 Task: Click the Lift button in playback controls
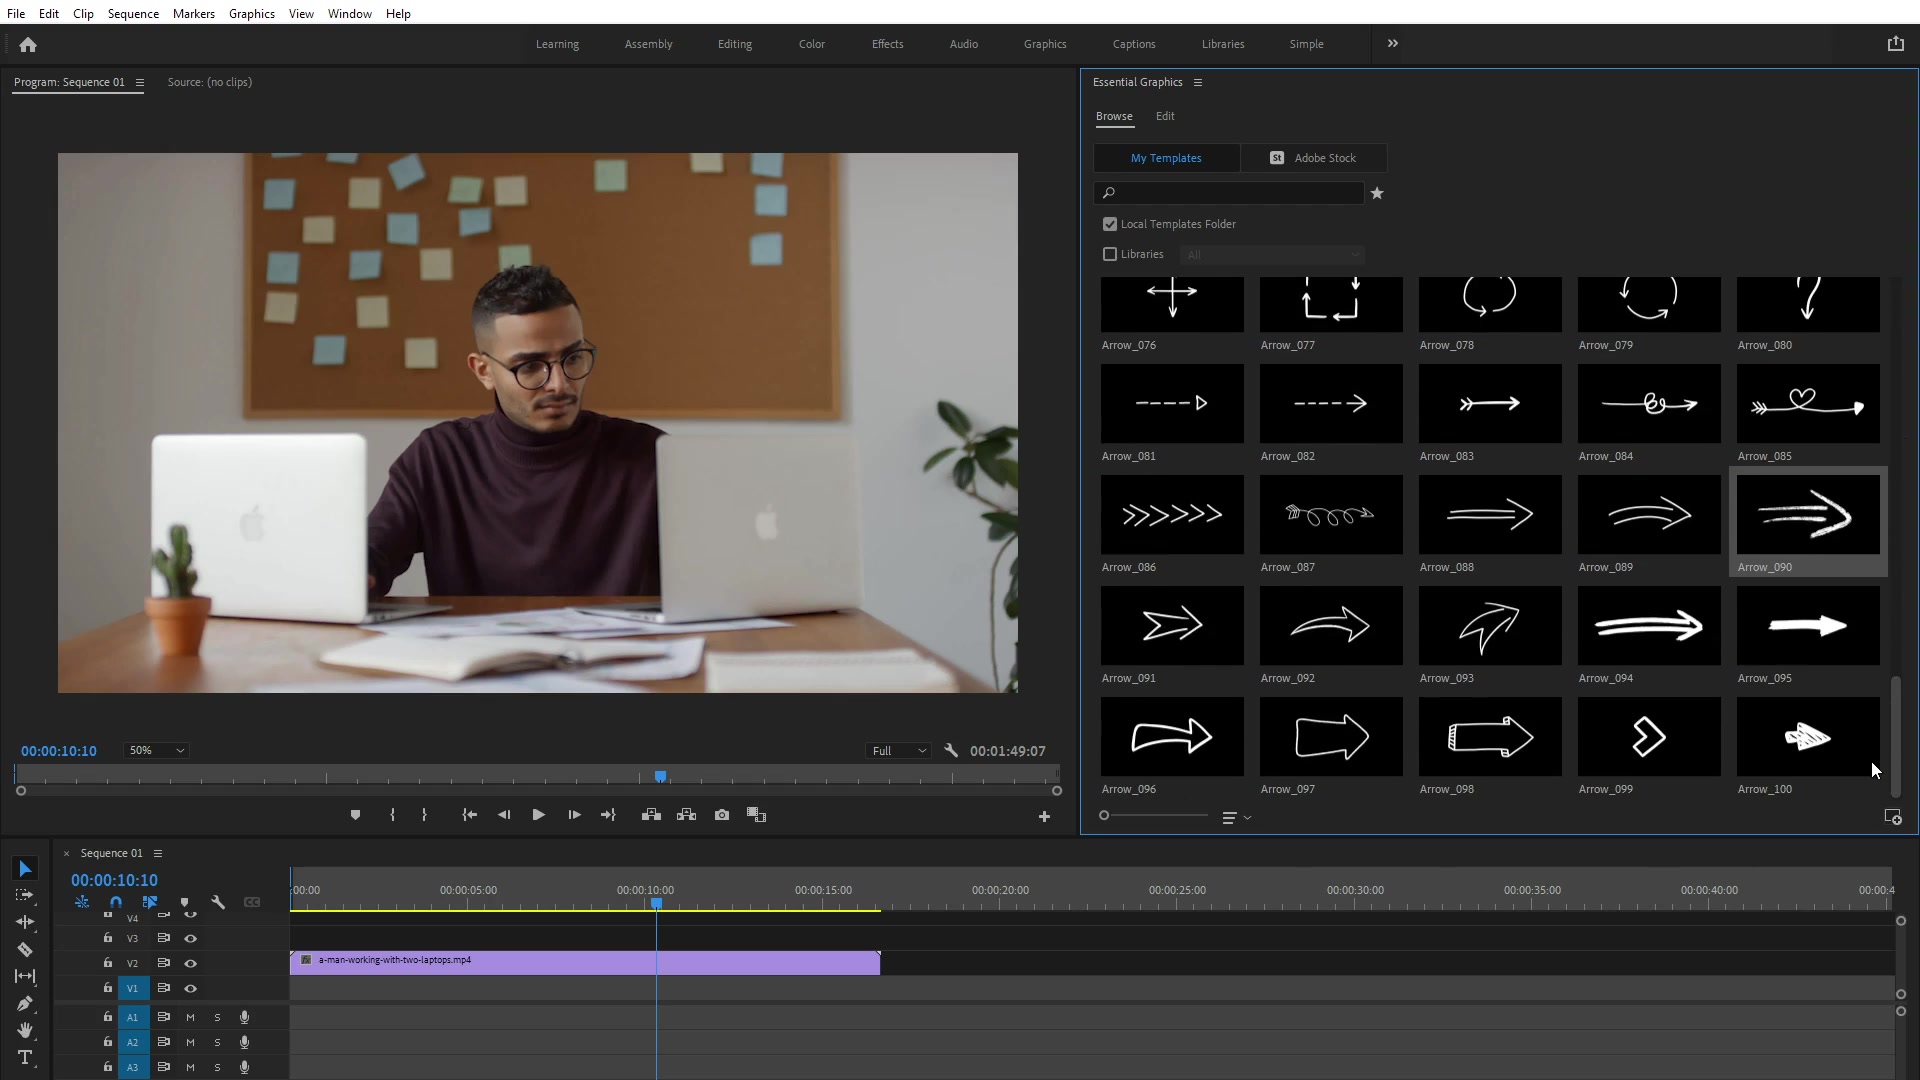(x=650, y=815)
